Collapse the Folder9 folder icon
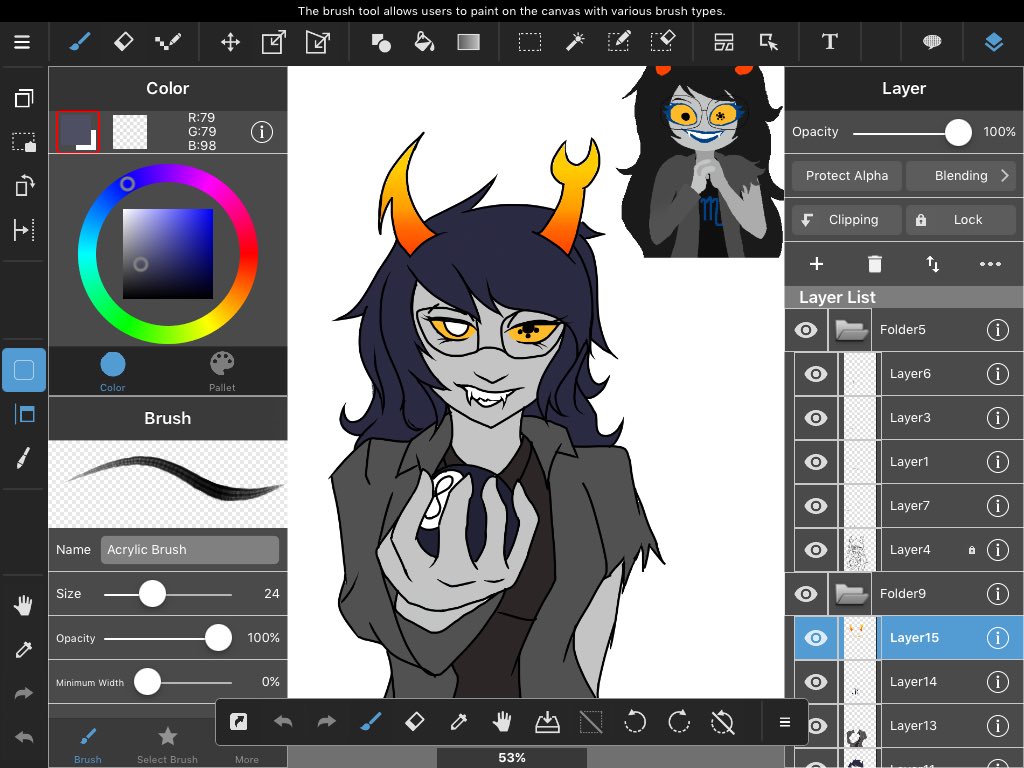1024x768 pixels. coord(850,594)
